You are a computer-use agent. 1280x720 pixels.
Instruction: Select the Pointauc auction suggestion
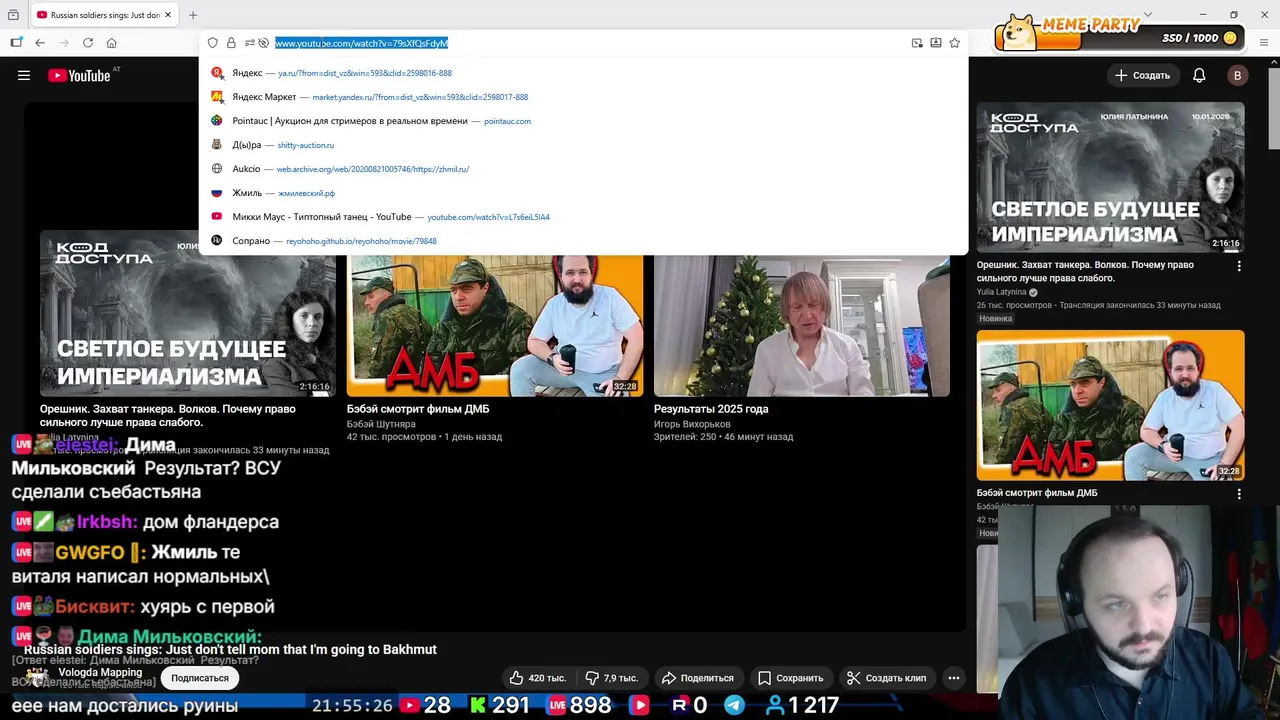pos(583,121)
